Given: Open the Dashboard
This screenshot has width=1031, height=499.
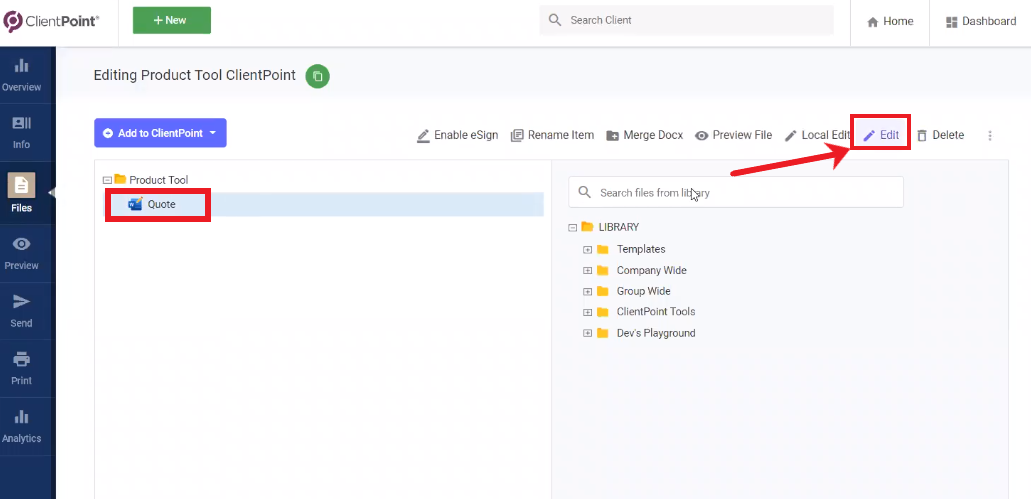Looking at the screenshot, I should 980,22.
